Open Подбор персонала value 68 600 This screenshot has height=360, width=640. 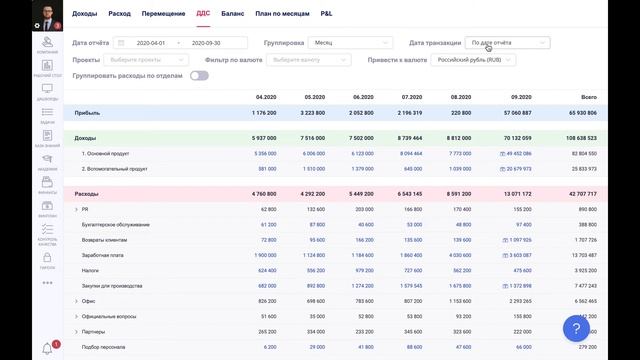pos(414,347)
